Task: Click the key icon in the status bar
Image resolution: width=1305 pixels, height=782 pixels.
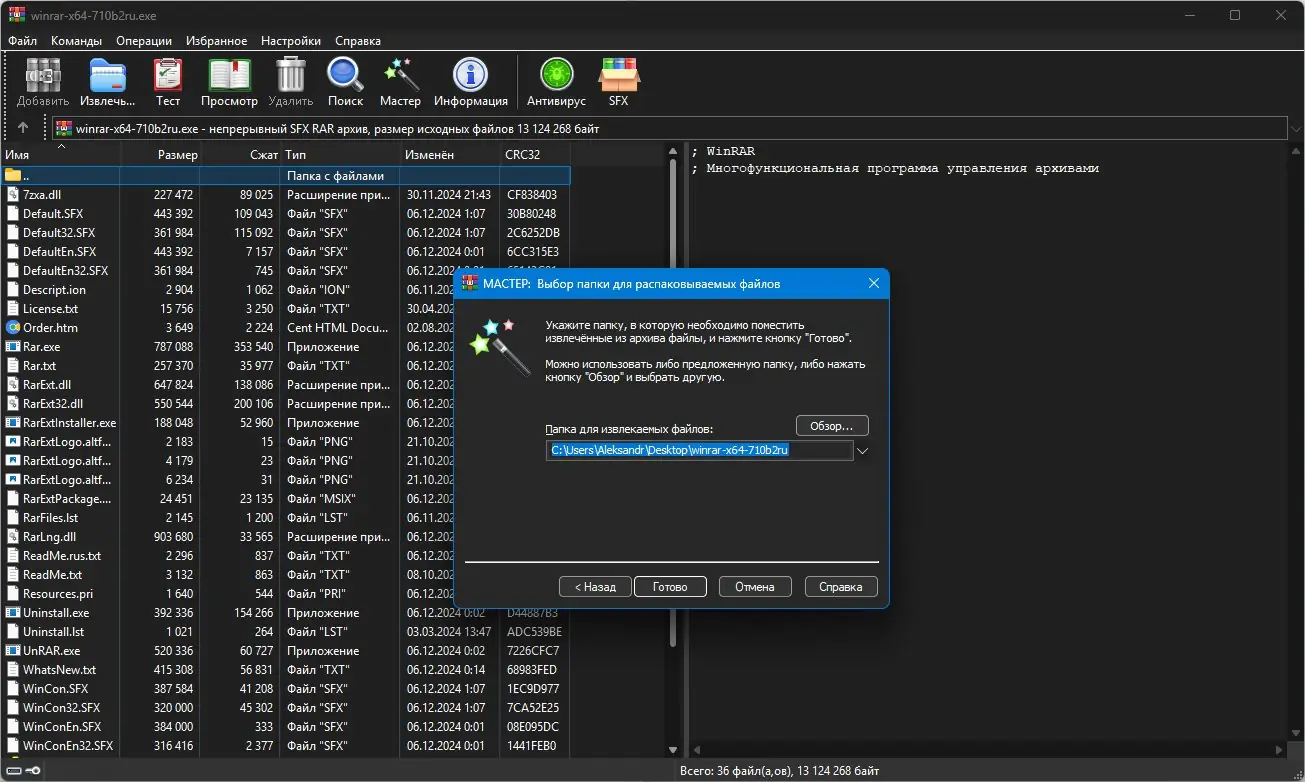Action: pyautogui.click(x=33, y=770)
